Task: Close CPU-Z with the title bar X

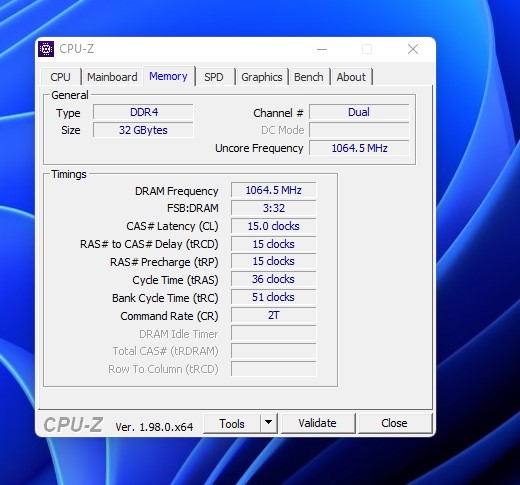Action: pos(413,49)
